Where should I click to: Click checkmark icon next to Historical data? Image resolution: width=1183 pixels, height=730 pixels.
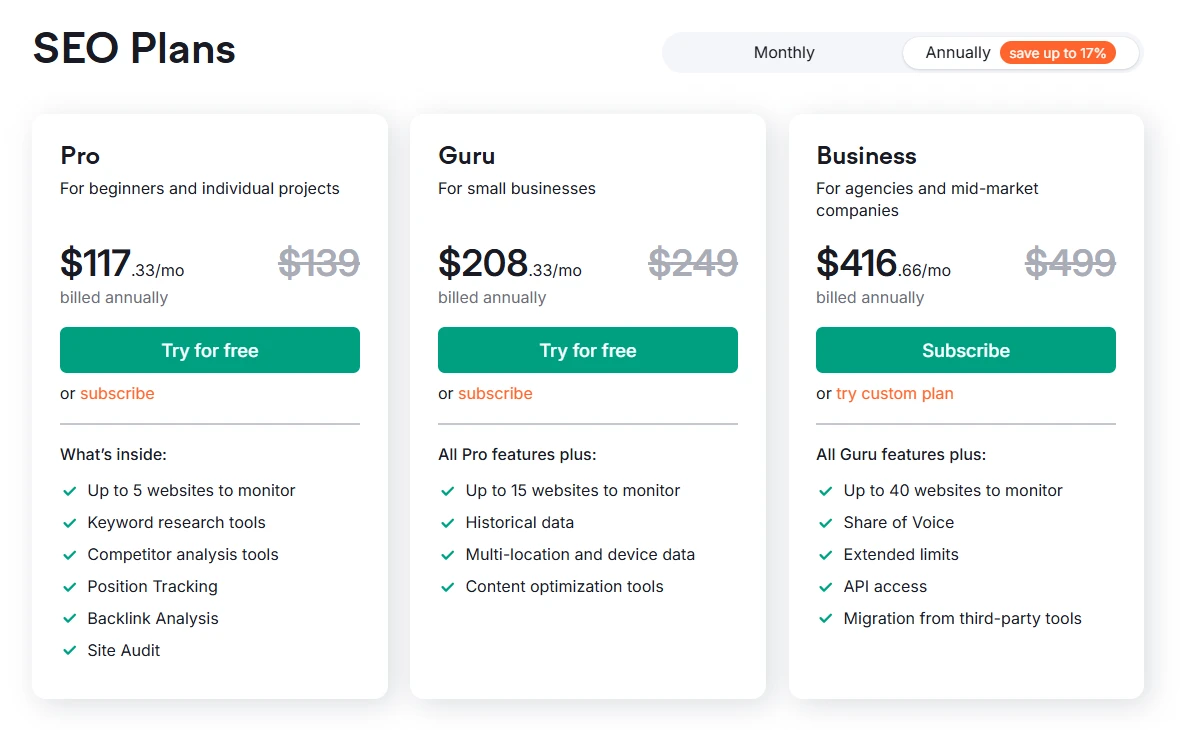[x=448, y=523]
